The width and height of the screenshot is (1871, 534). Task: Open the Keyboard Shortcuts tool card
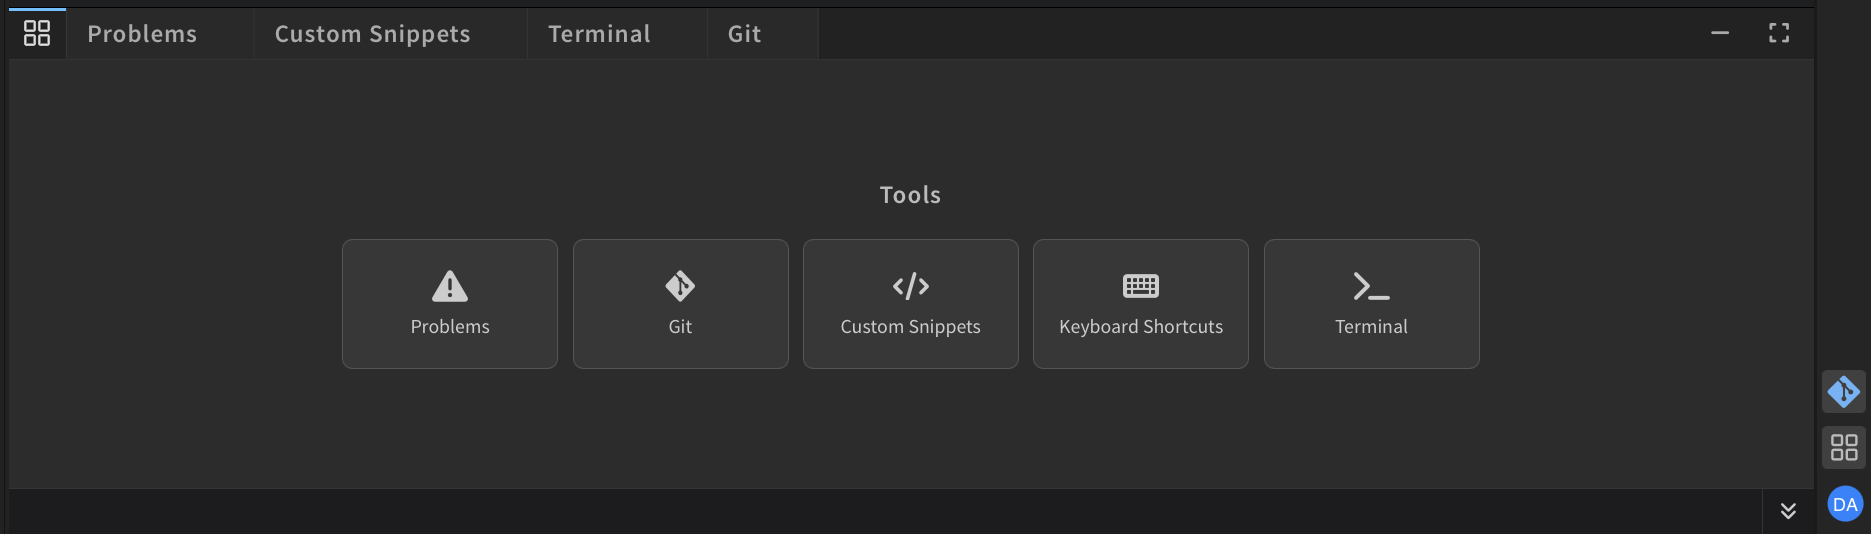[1141, 304]
